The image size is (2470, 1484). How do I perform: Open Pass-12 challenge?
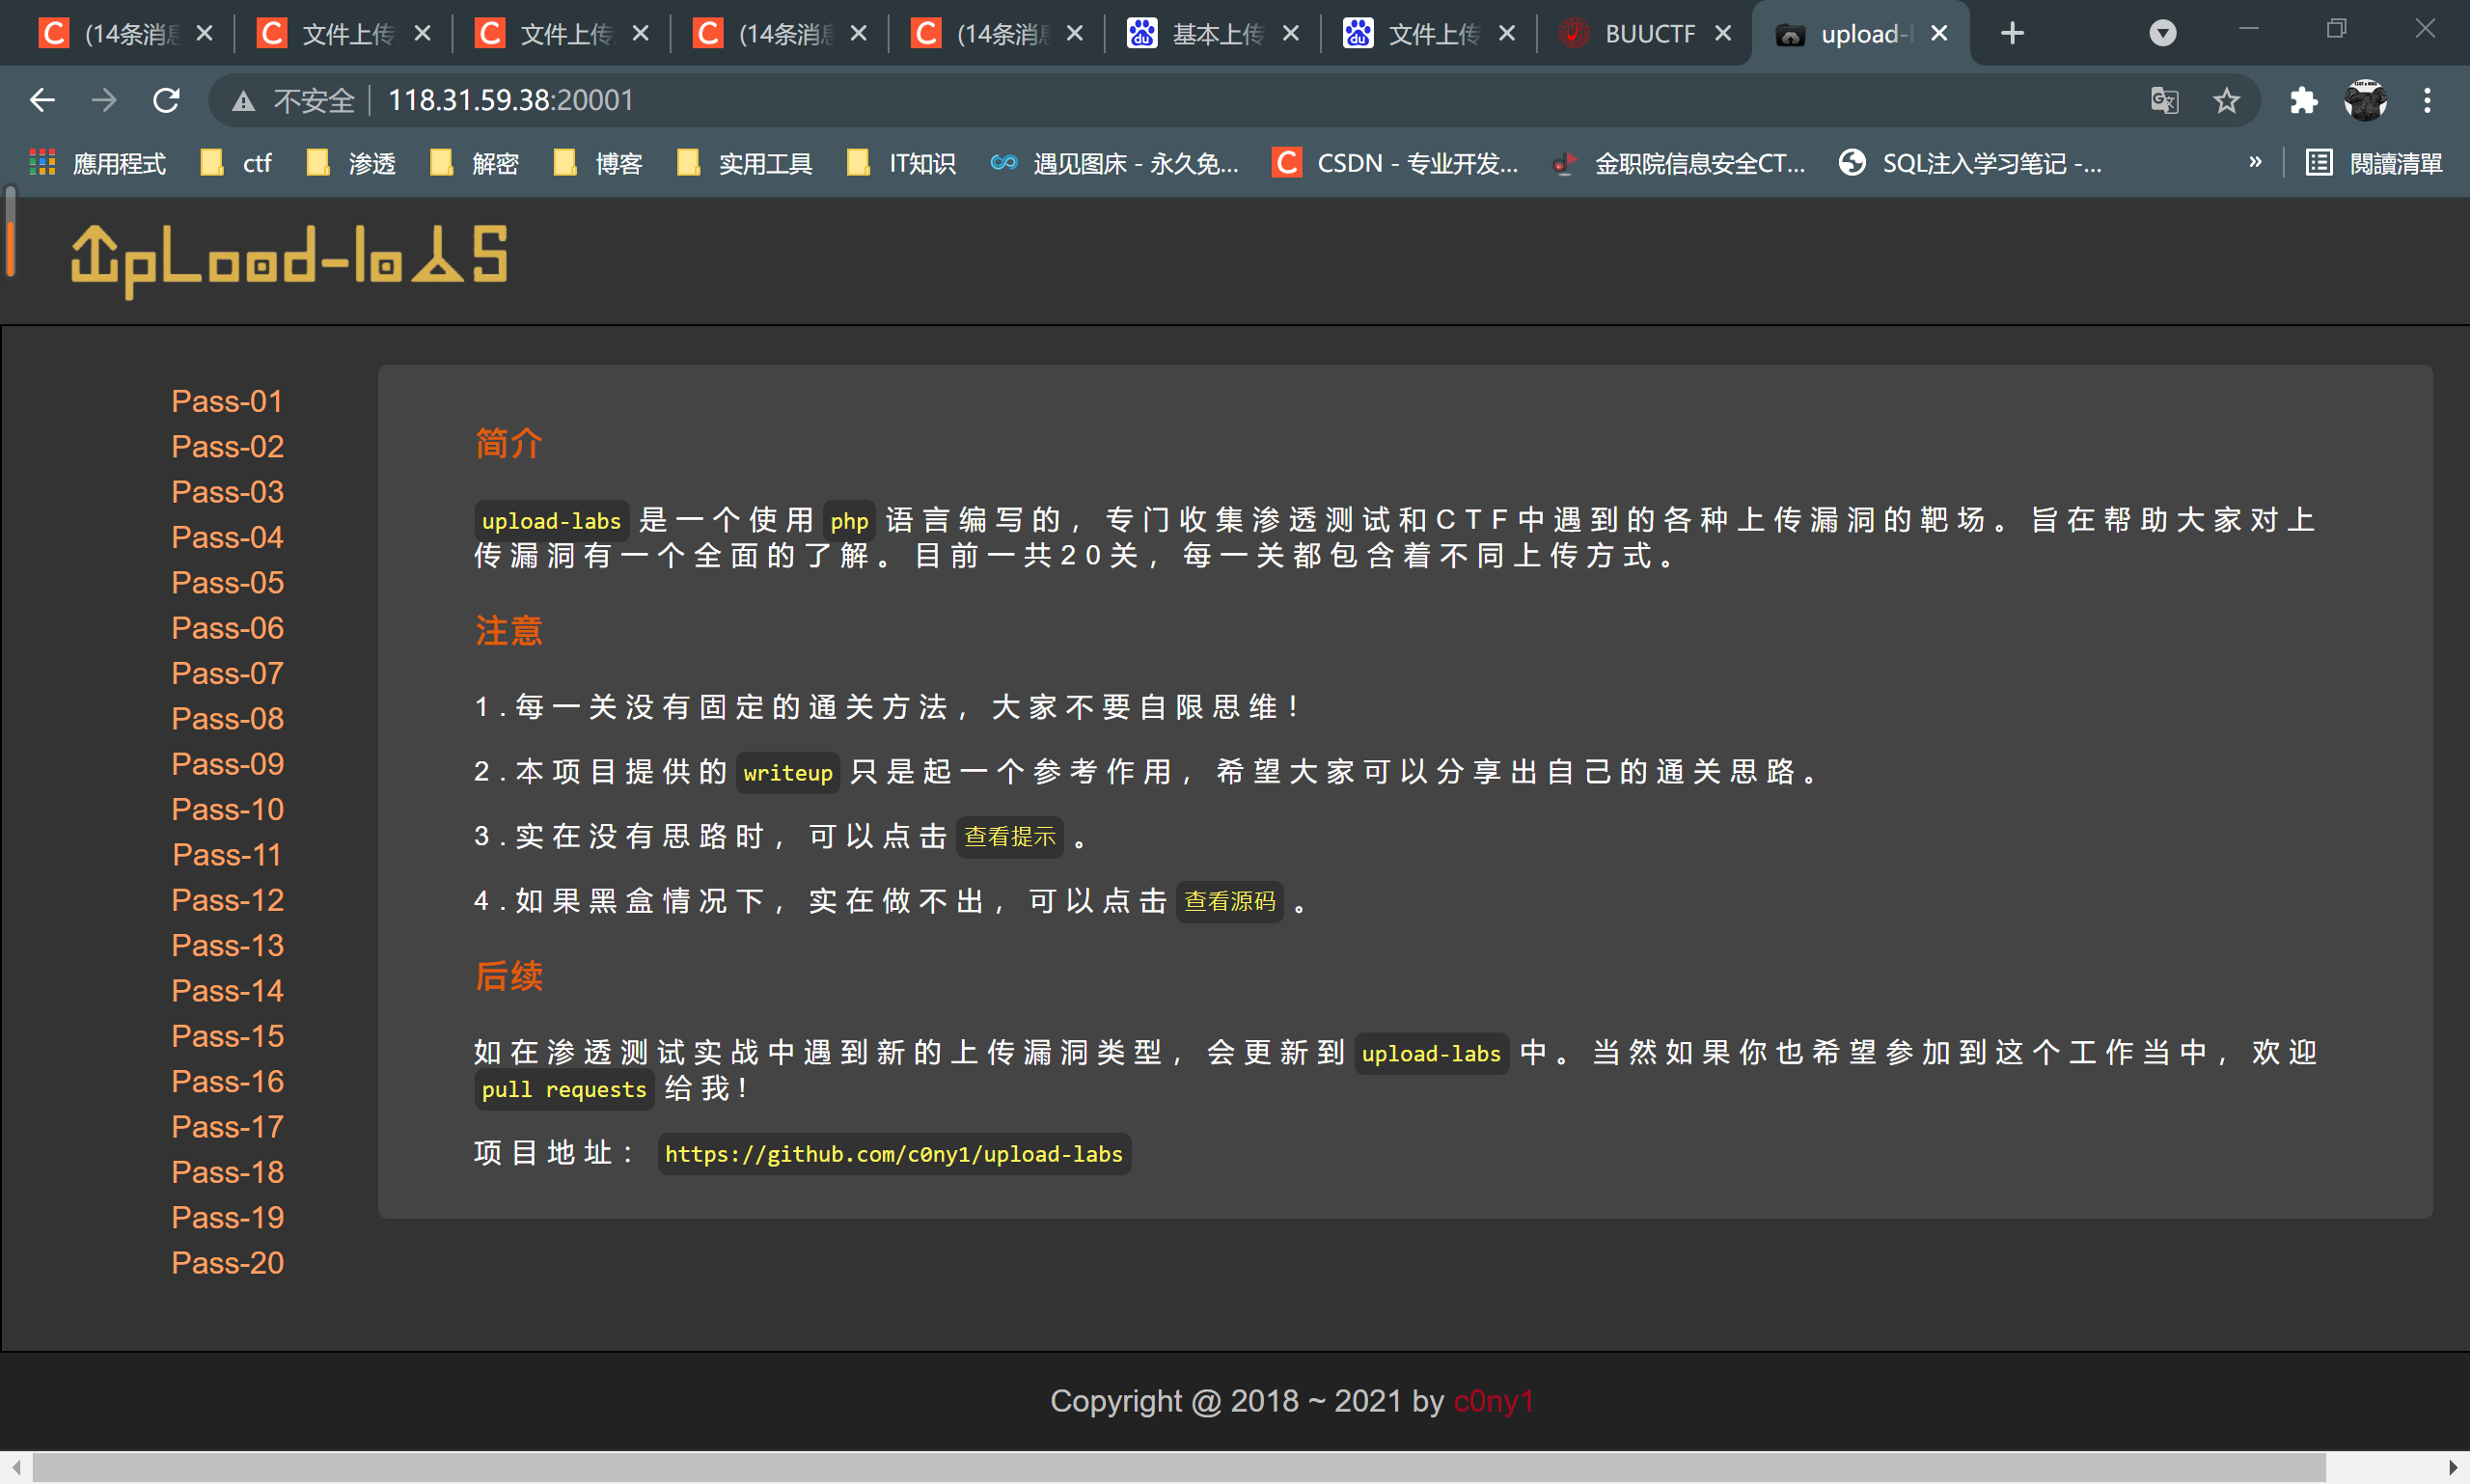point(227,900)
